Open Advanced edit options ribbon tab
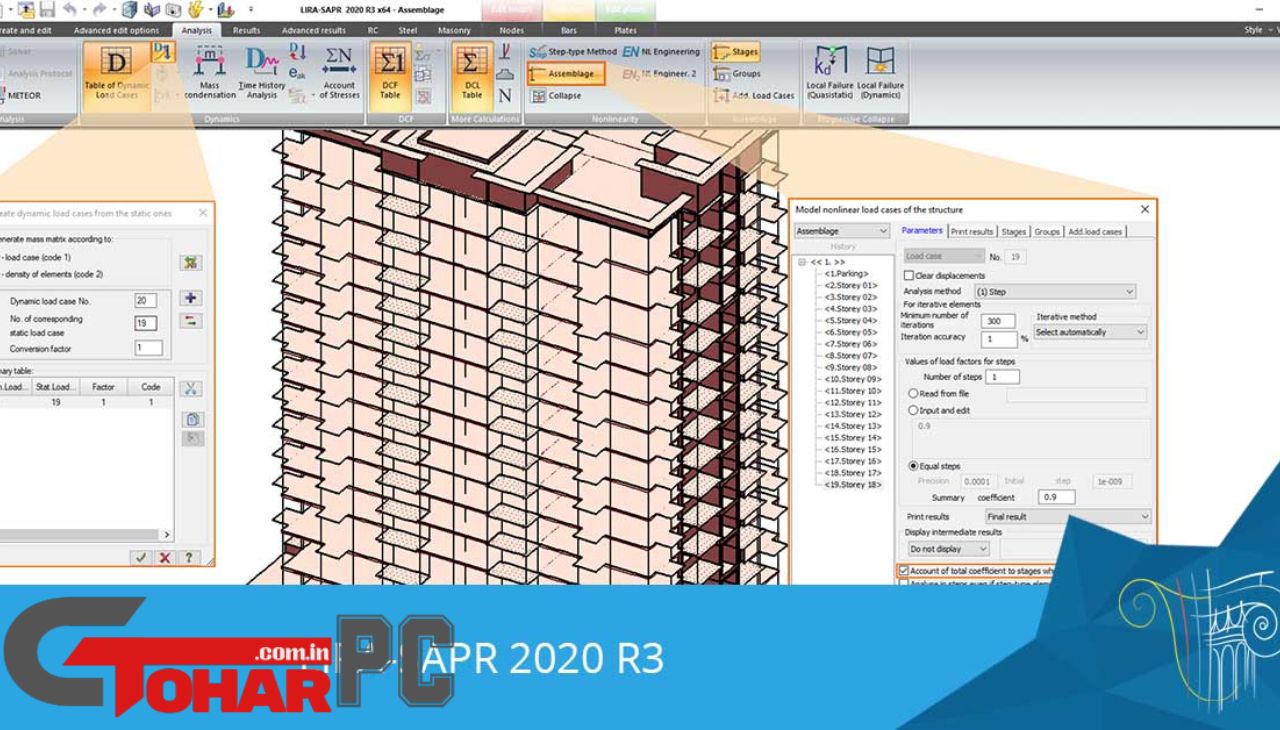 116,31
